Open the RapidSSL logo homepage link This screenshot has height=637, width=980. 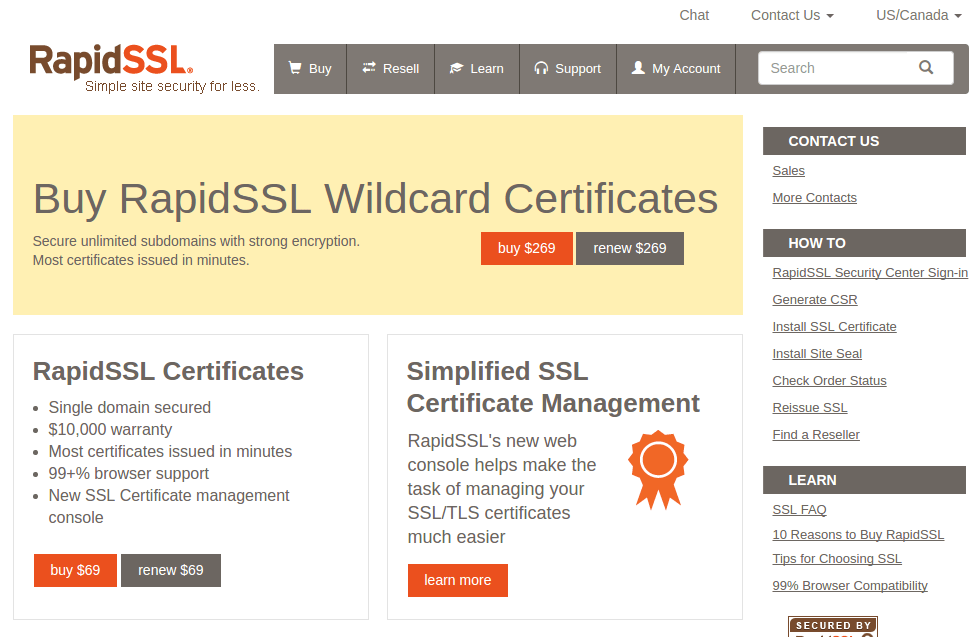click(x=110, y=62)
